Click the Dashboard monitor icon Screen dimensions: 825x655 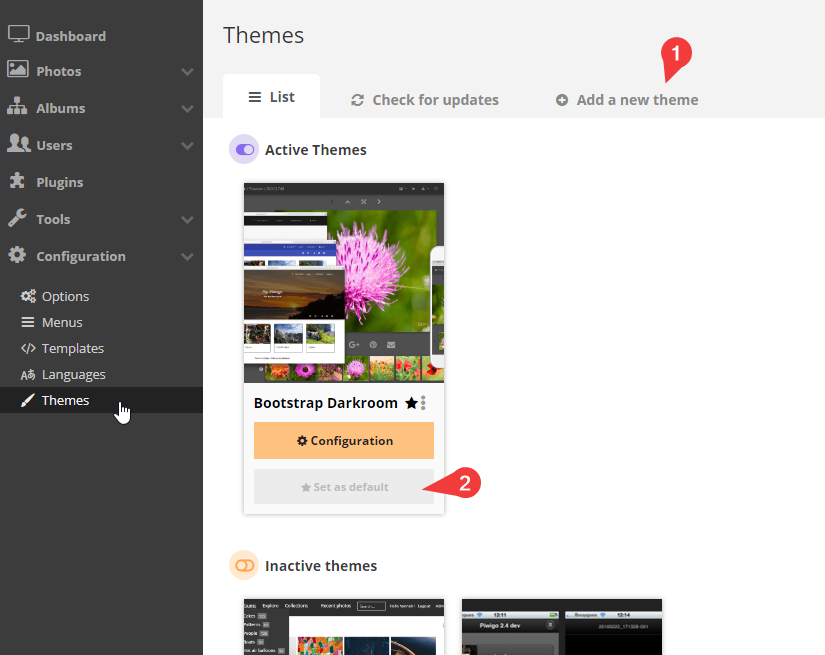[x=18, y=34]
